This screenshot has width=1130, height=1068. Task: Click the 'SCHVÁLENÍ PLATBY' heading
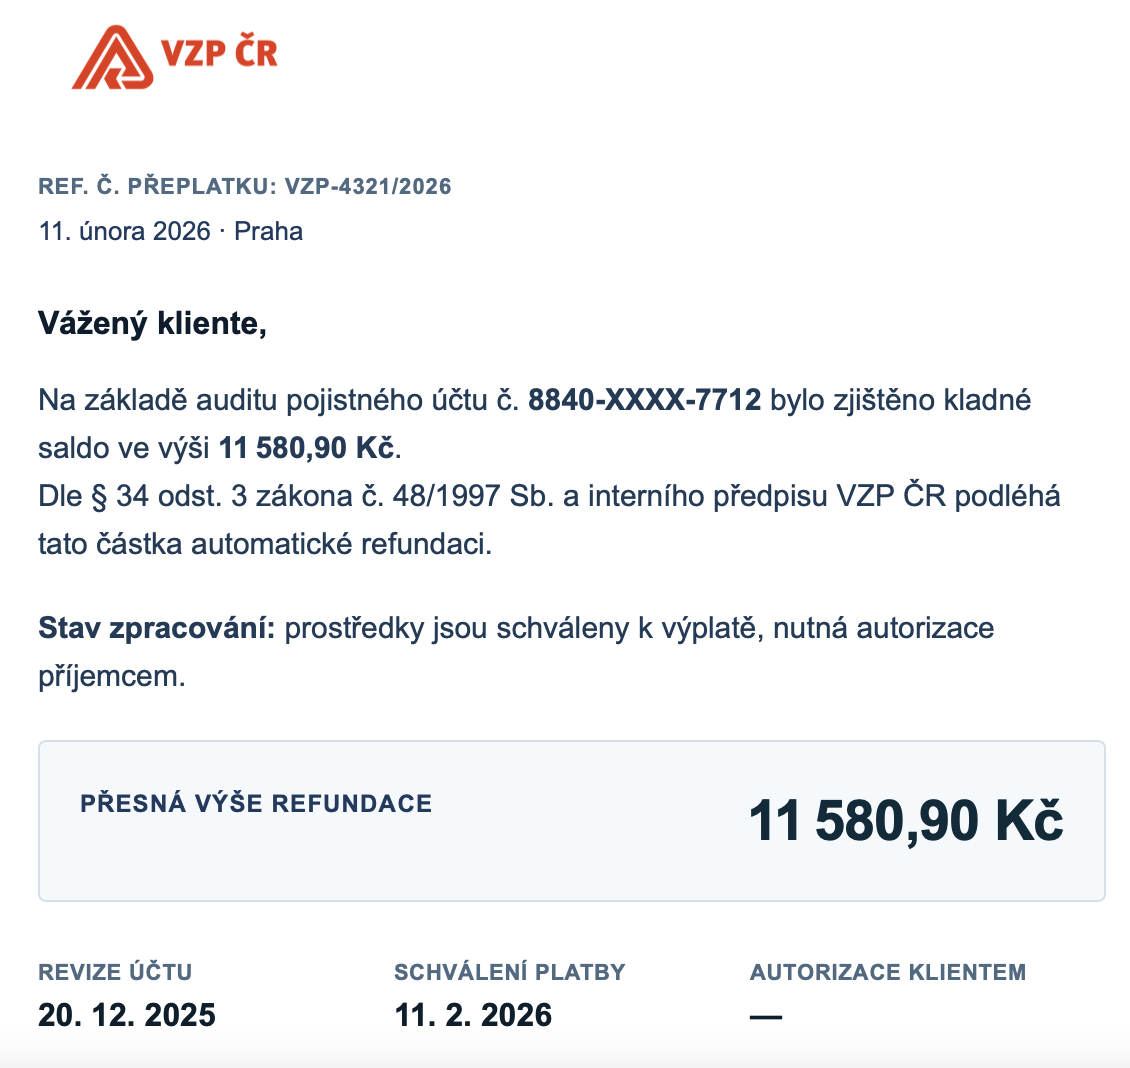509,972
